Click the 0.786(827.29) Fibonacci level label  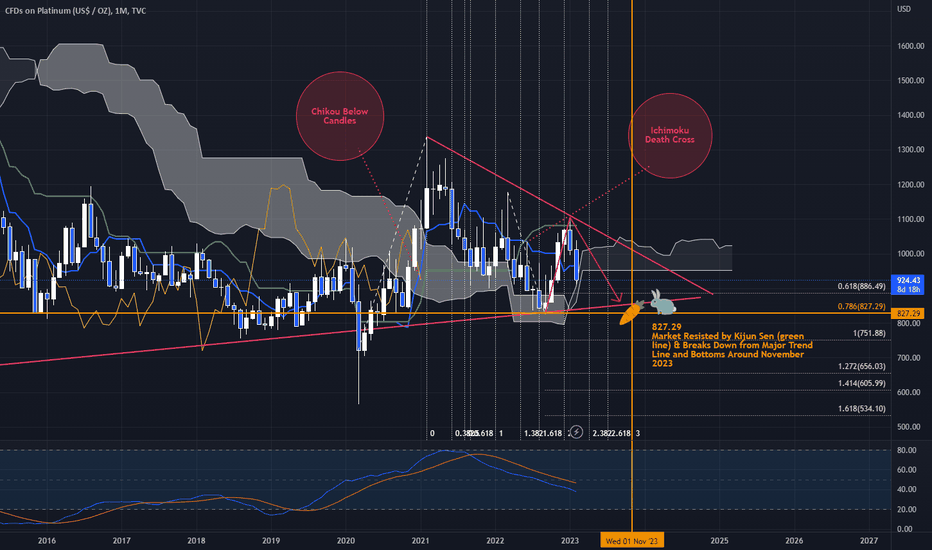861,307
